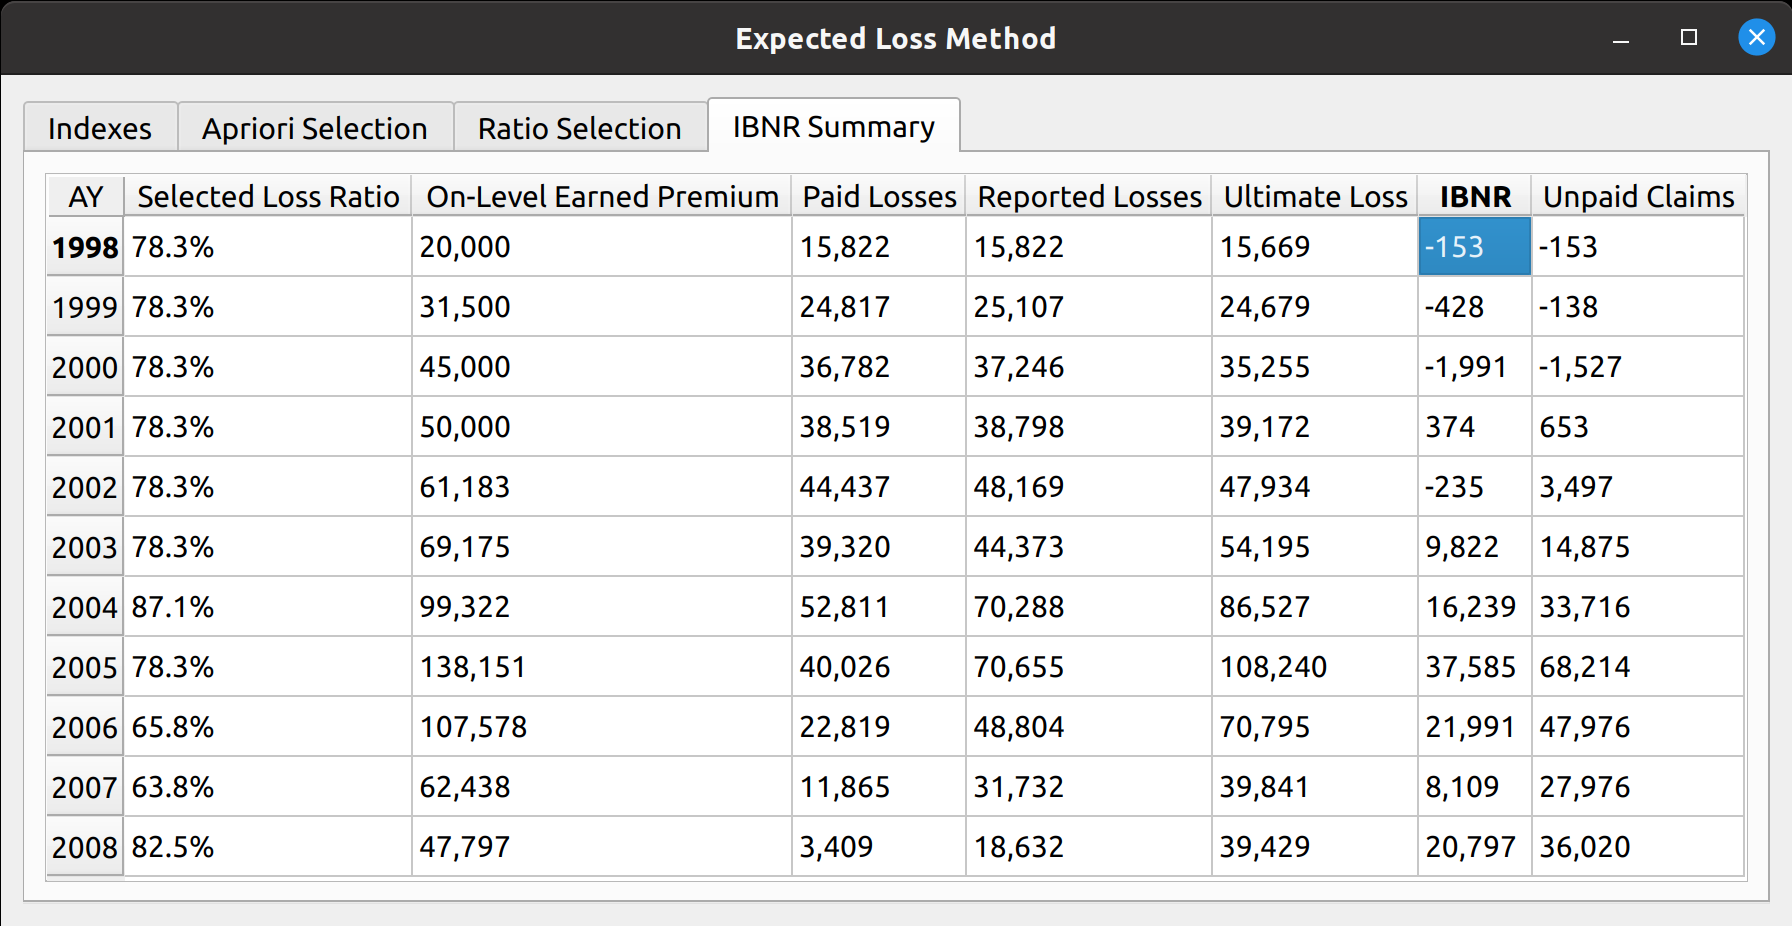Close the Expected Loss Method window
This screenshot has width=1792, height=926.
[1756, 38]
